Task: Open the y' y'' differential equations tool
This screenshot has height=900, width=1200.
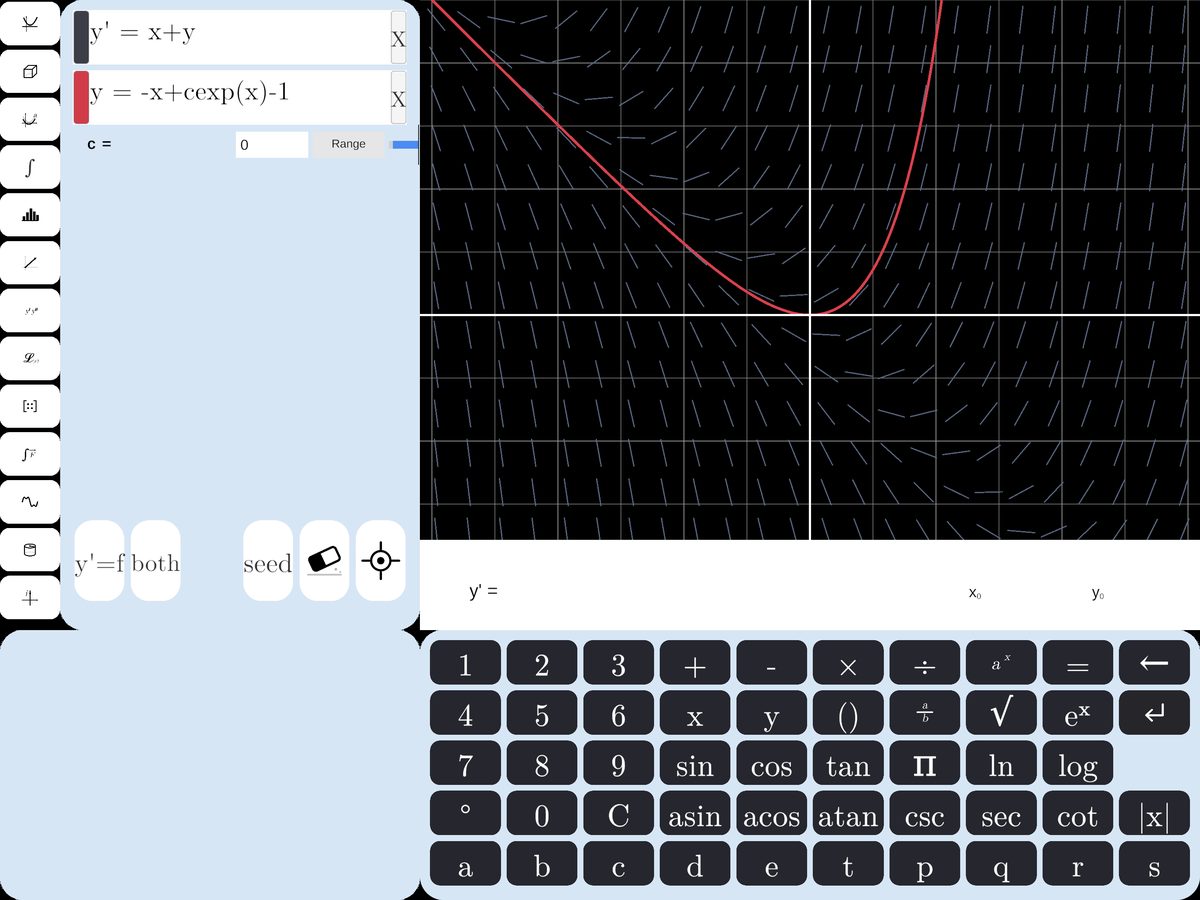Action: coord(30,311)
